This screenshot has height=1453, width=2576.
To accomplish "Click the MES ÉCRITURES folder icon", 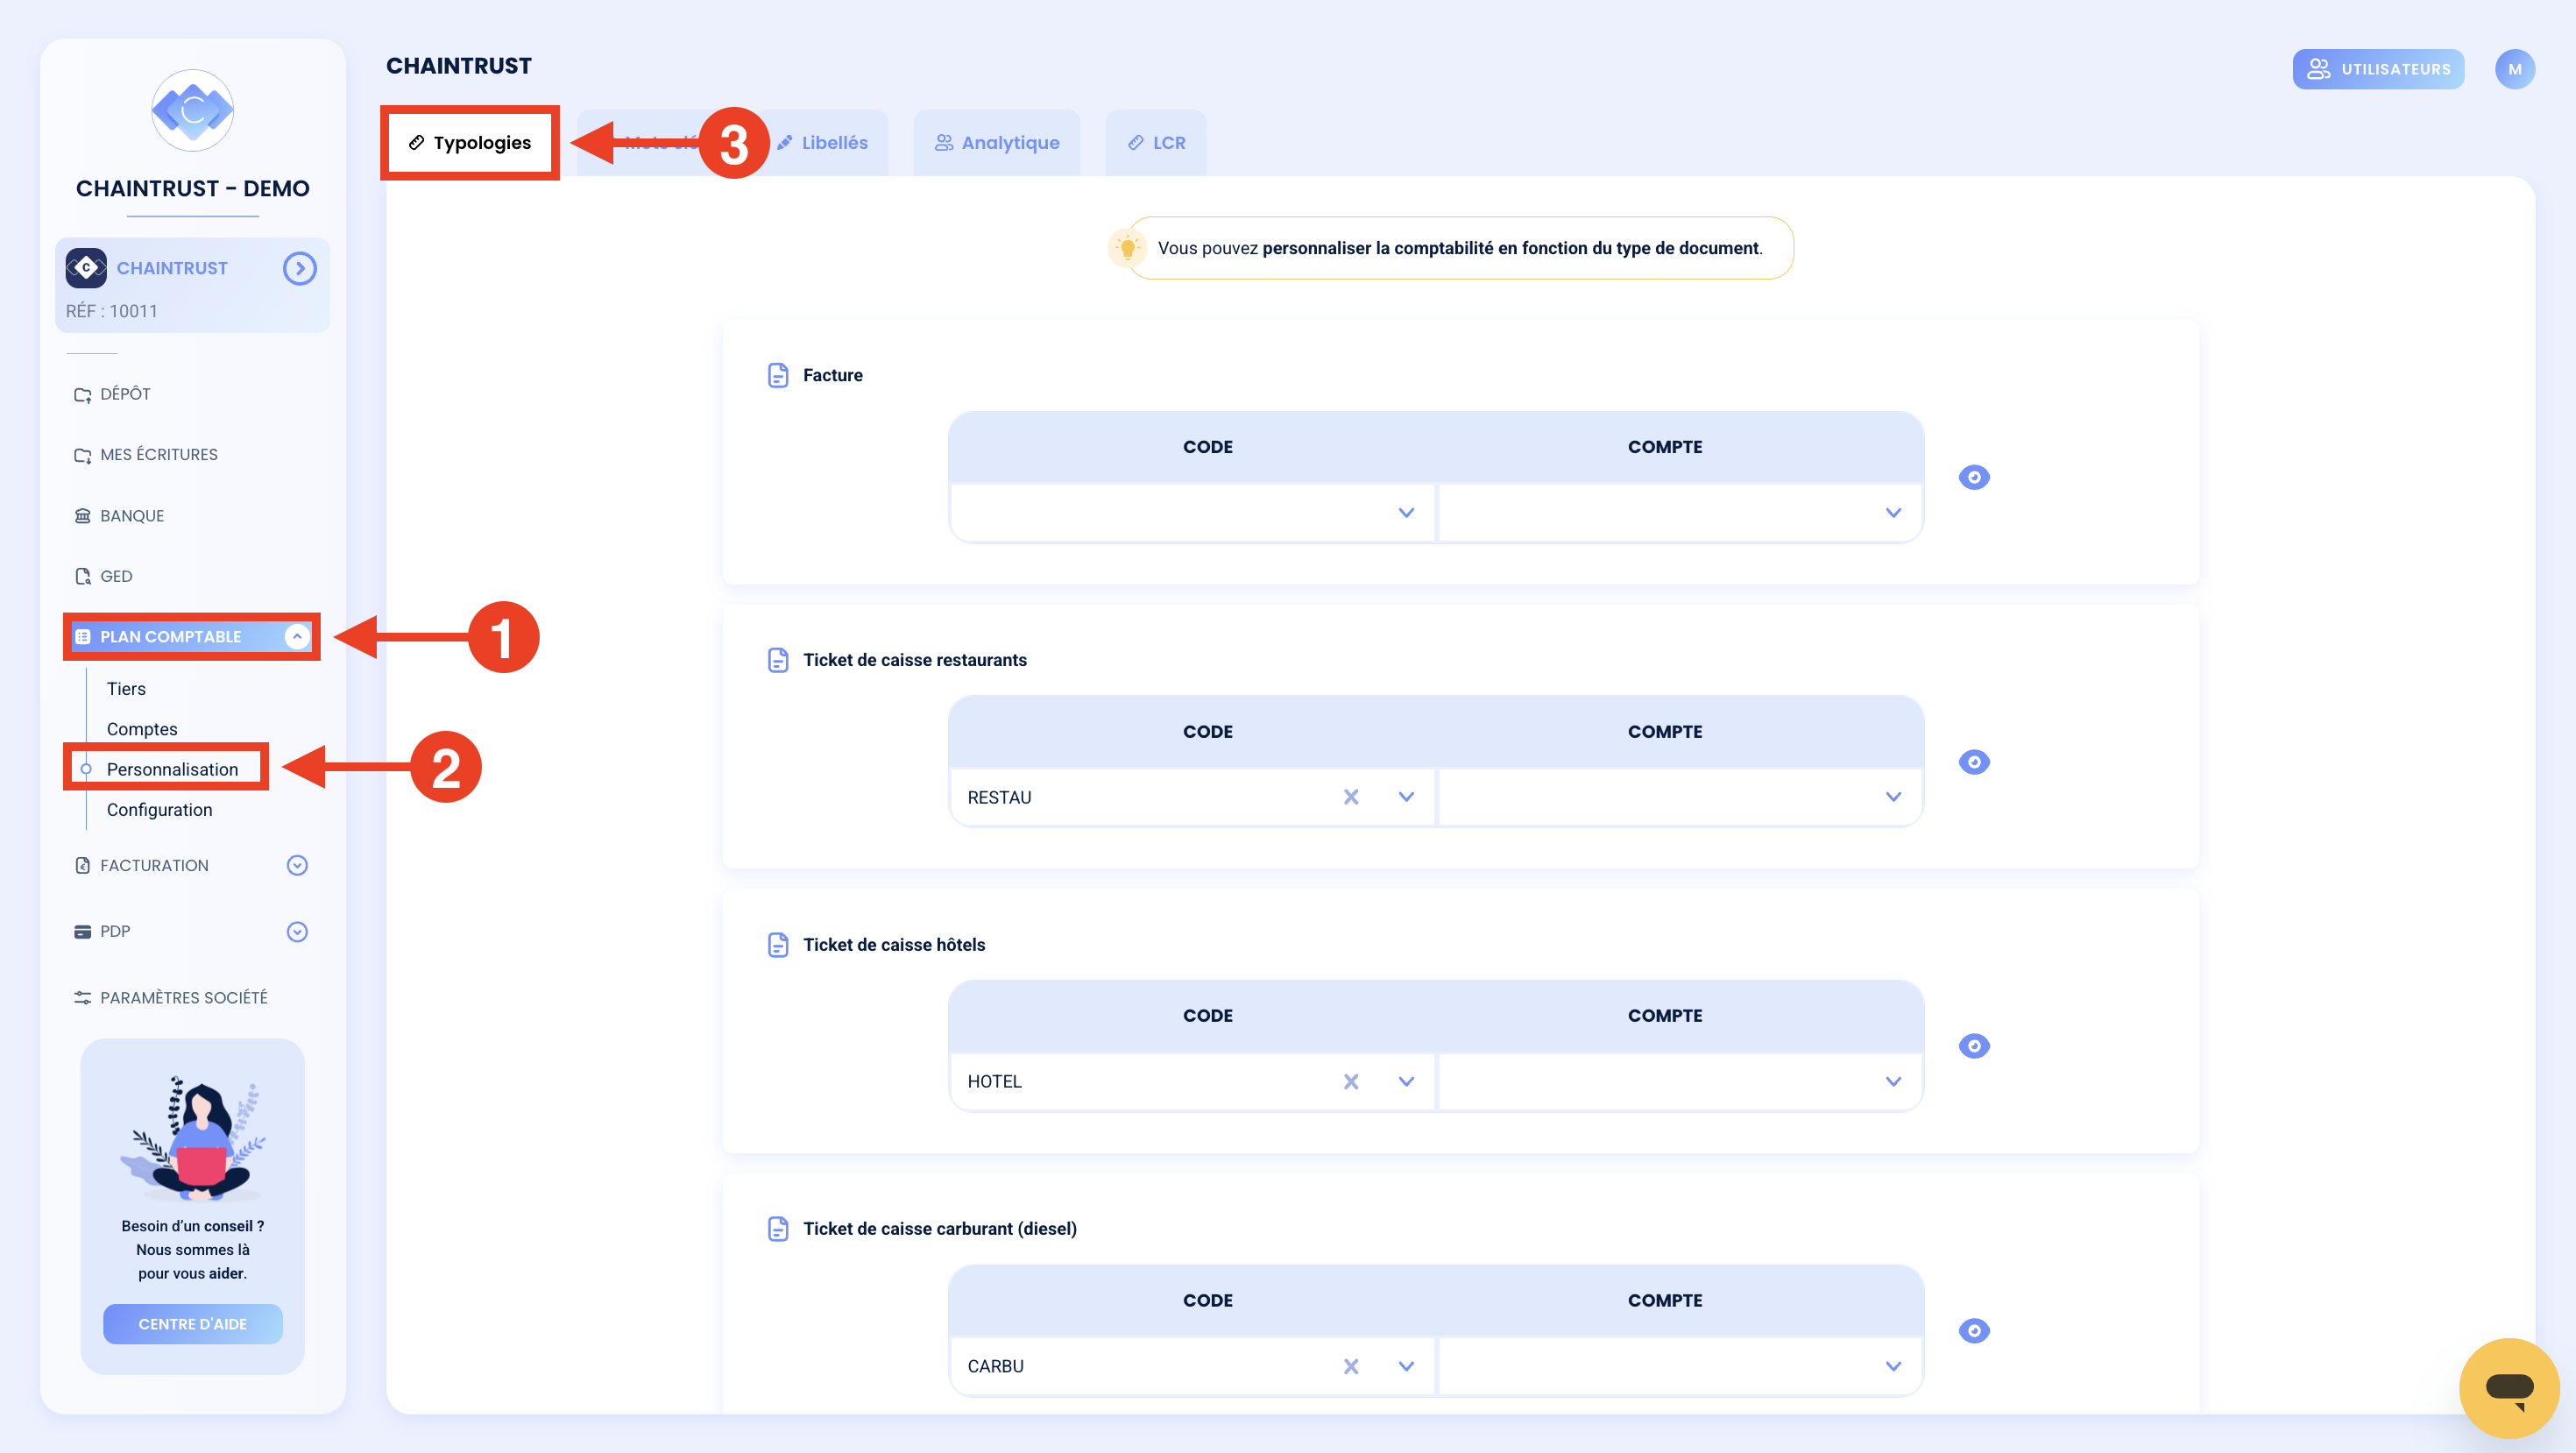I will click(83, 456).
